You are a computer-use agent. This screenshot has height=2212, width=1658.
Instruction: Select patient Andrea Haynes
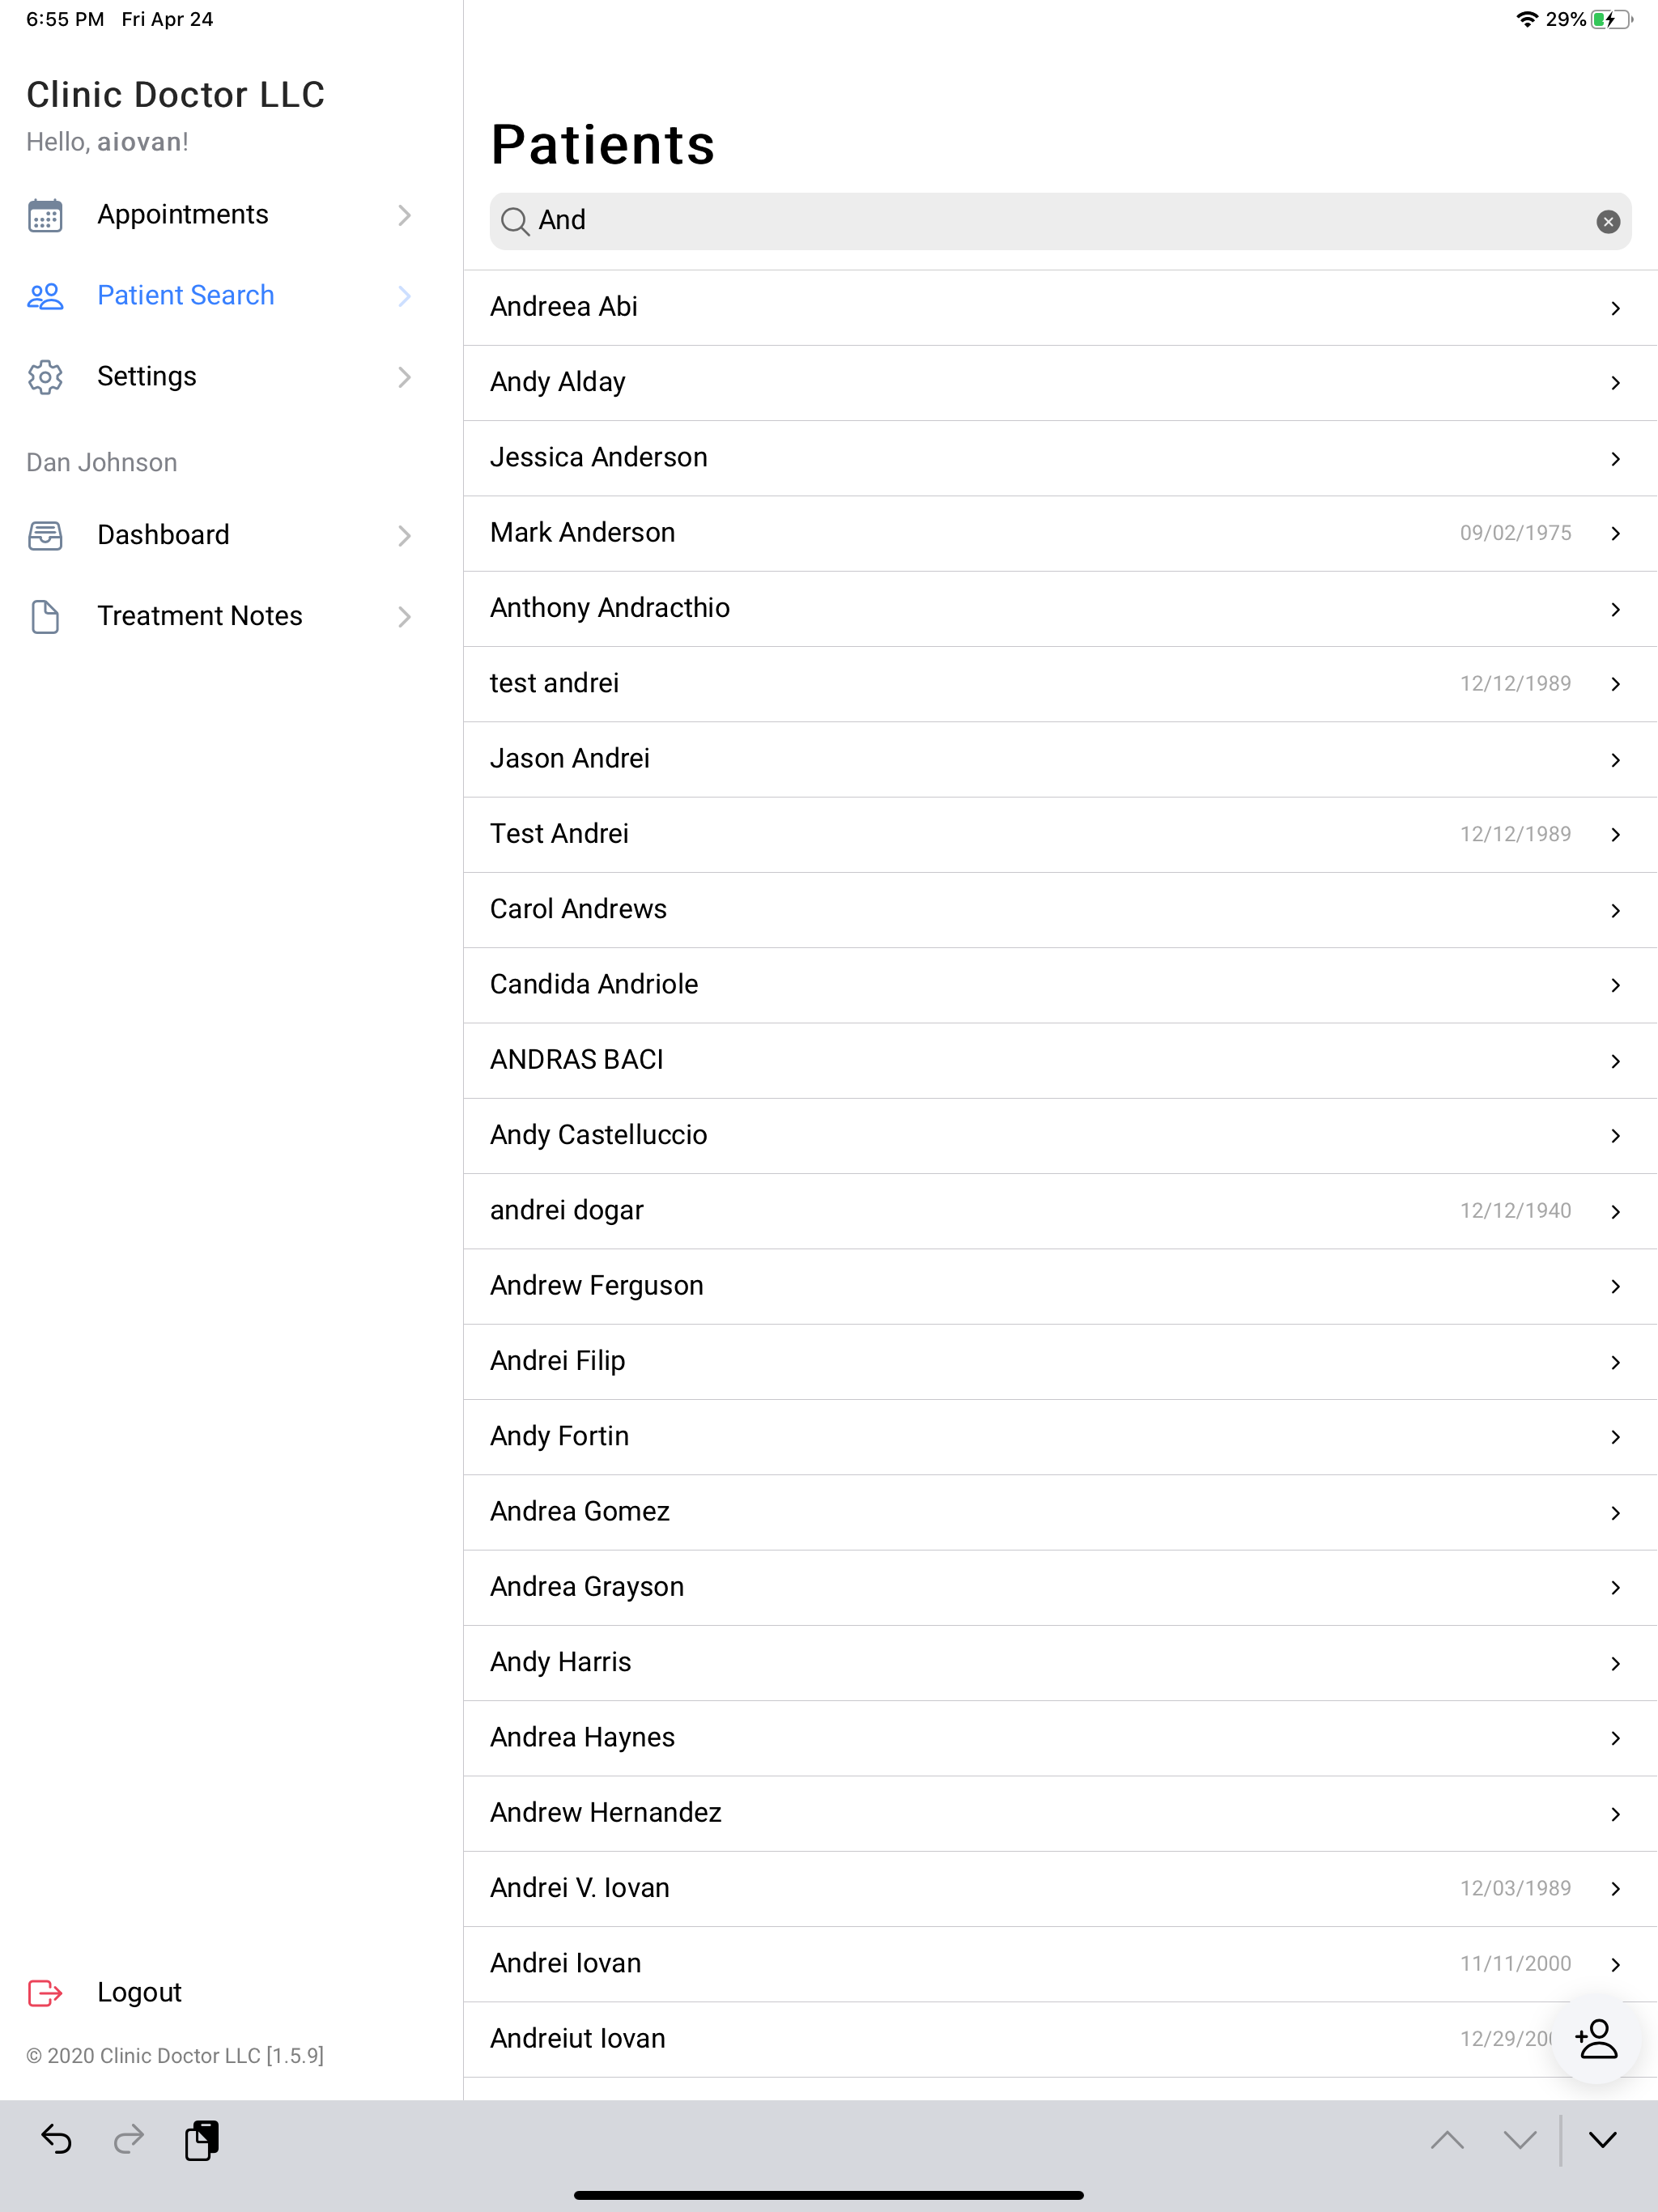(1060, 1739)
